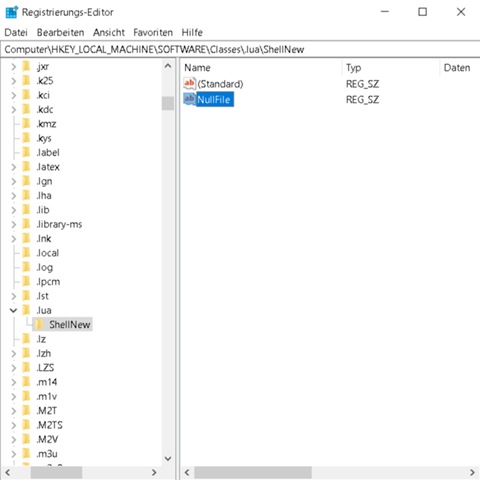The image size is (480, 480).
Task: Click the .lzh folder icon
Action: point(26,353)
